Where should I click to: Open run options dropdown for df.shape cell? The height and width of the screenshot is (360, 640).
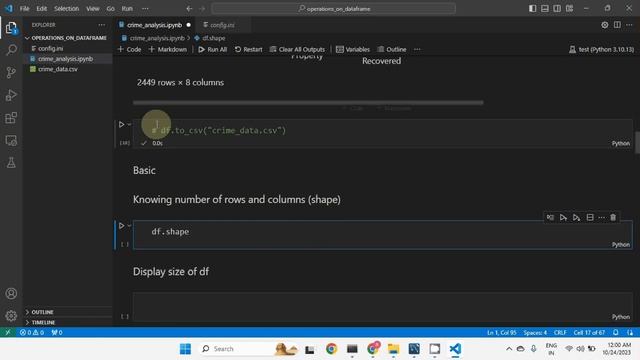point(129,225)
